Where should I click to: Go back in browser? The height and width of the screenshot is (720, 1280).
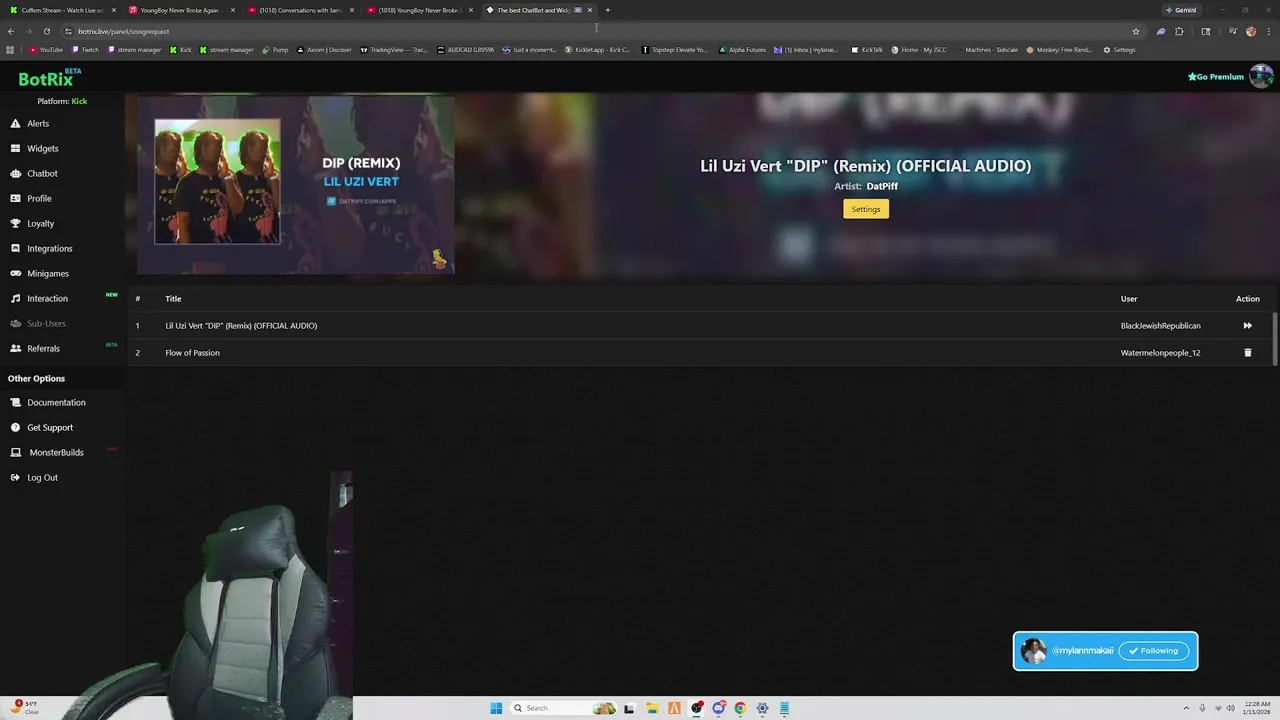(10, 31)
